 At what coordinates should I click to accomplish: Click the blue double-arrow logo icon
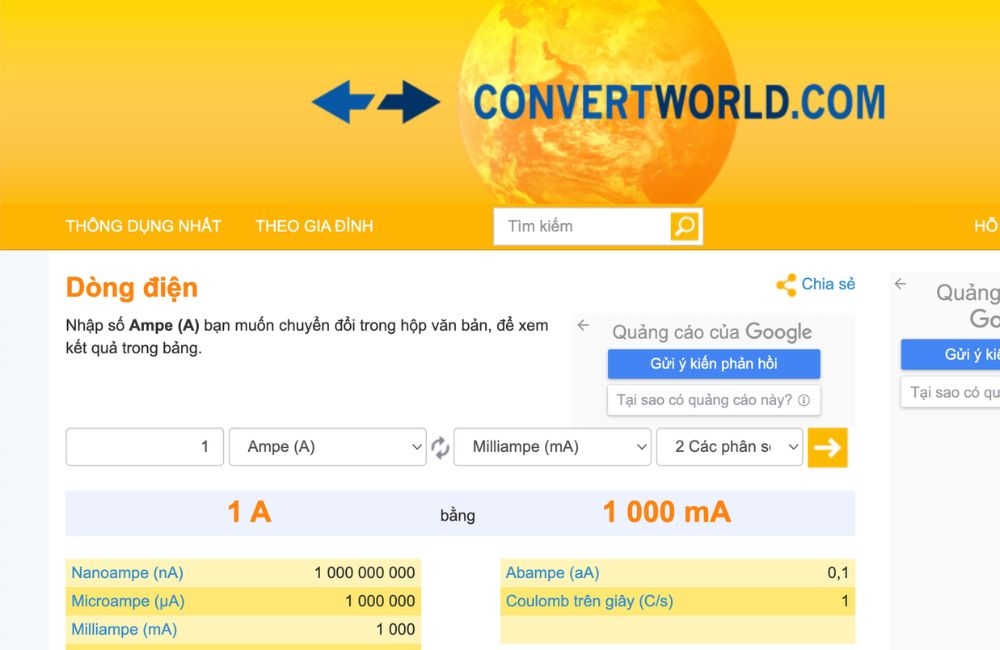(x=376, y=101)
